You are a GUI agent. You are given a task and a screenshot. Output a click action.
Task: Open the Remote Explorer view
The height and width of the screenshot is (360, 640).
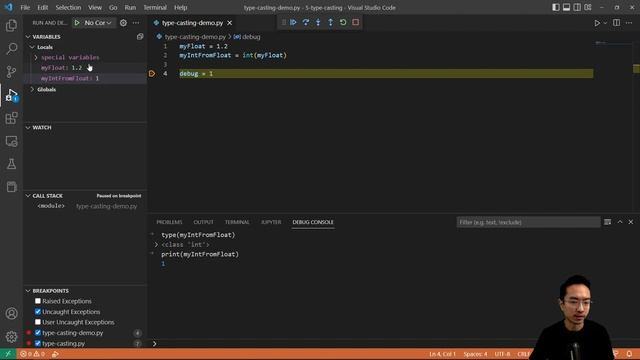(x=11, y=141)
